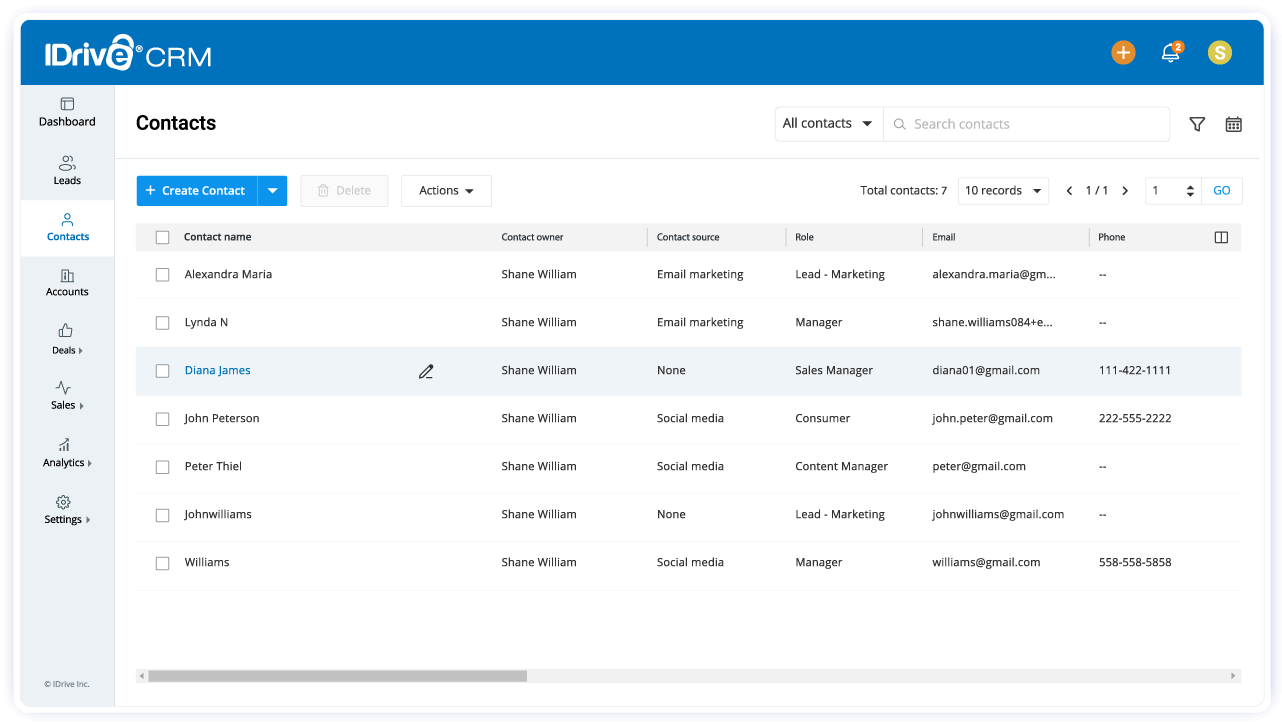Open the 10 records per page dropdown

(x=1003, y=191)
